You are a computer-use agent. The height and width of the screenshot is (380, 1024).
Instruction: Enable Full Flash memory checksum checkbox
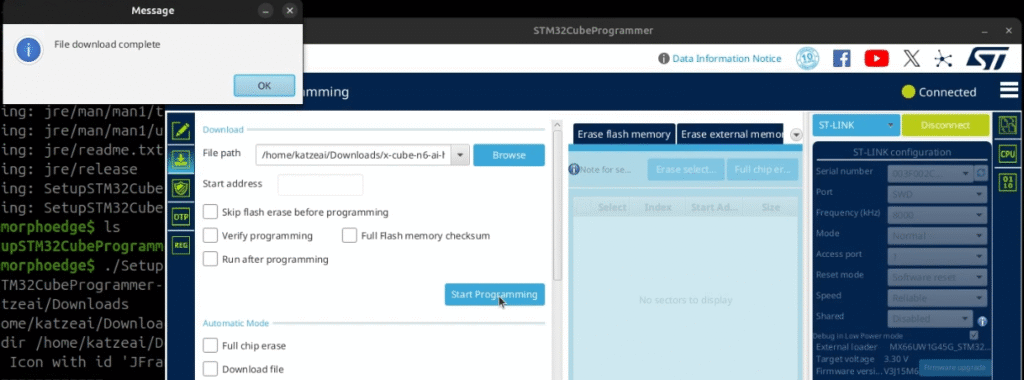coord(349,235)
